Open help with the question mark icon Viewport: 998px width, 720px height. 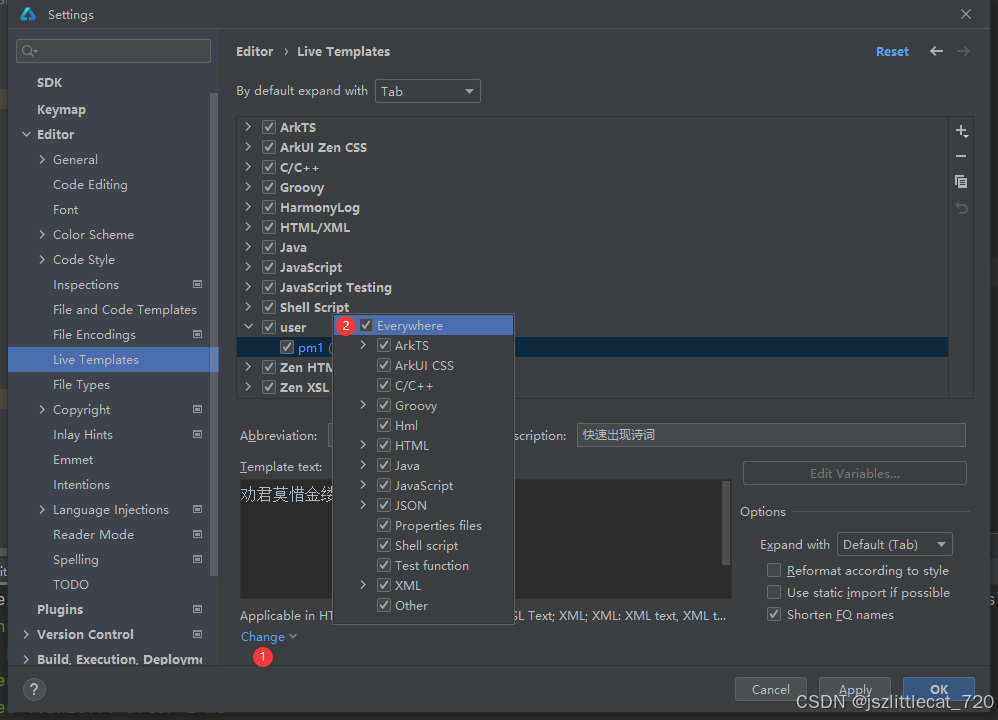(x=34, y=689)
